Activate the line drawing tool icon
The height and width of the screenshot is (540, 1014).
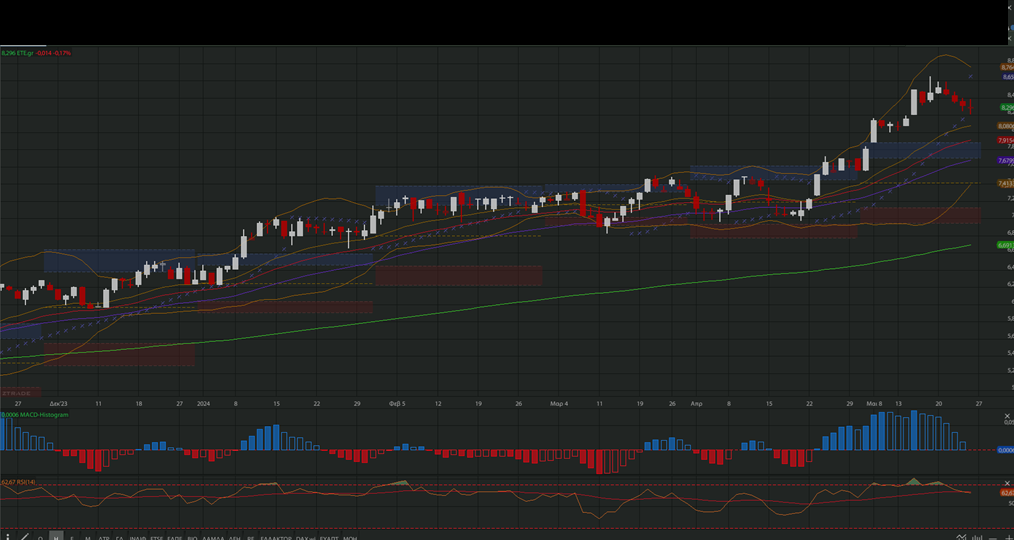pyautogui.click(x=25, y=536)
